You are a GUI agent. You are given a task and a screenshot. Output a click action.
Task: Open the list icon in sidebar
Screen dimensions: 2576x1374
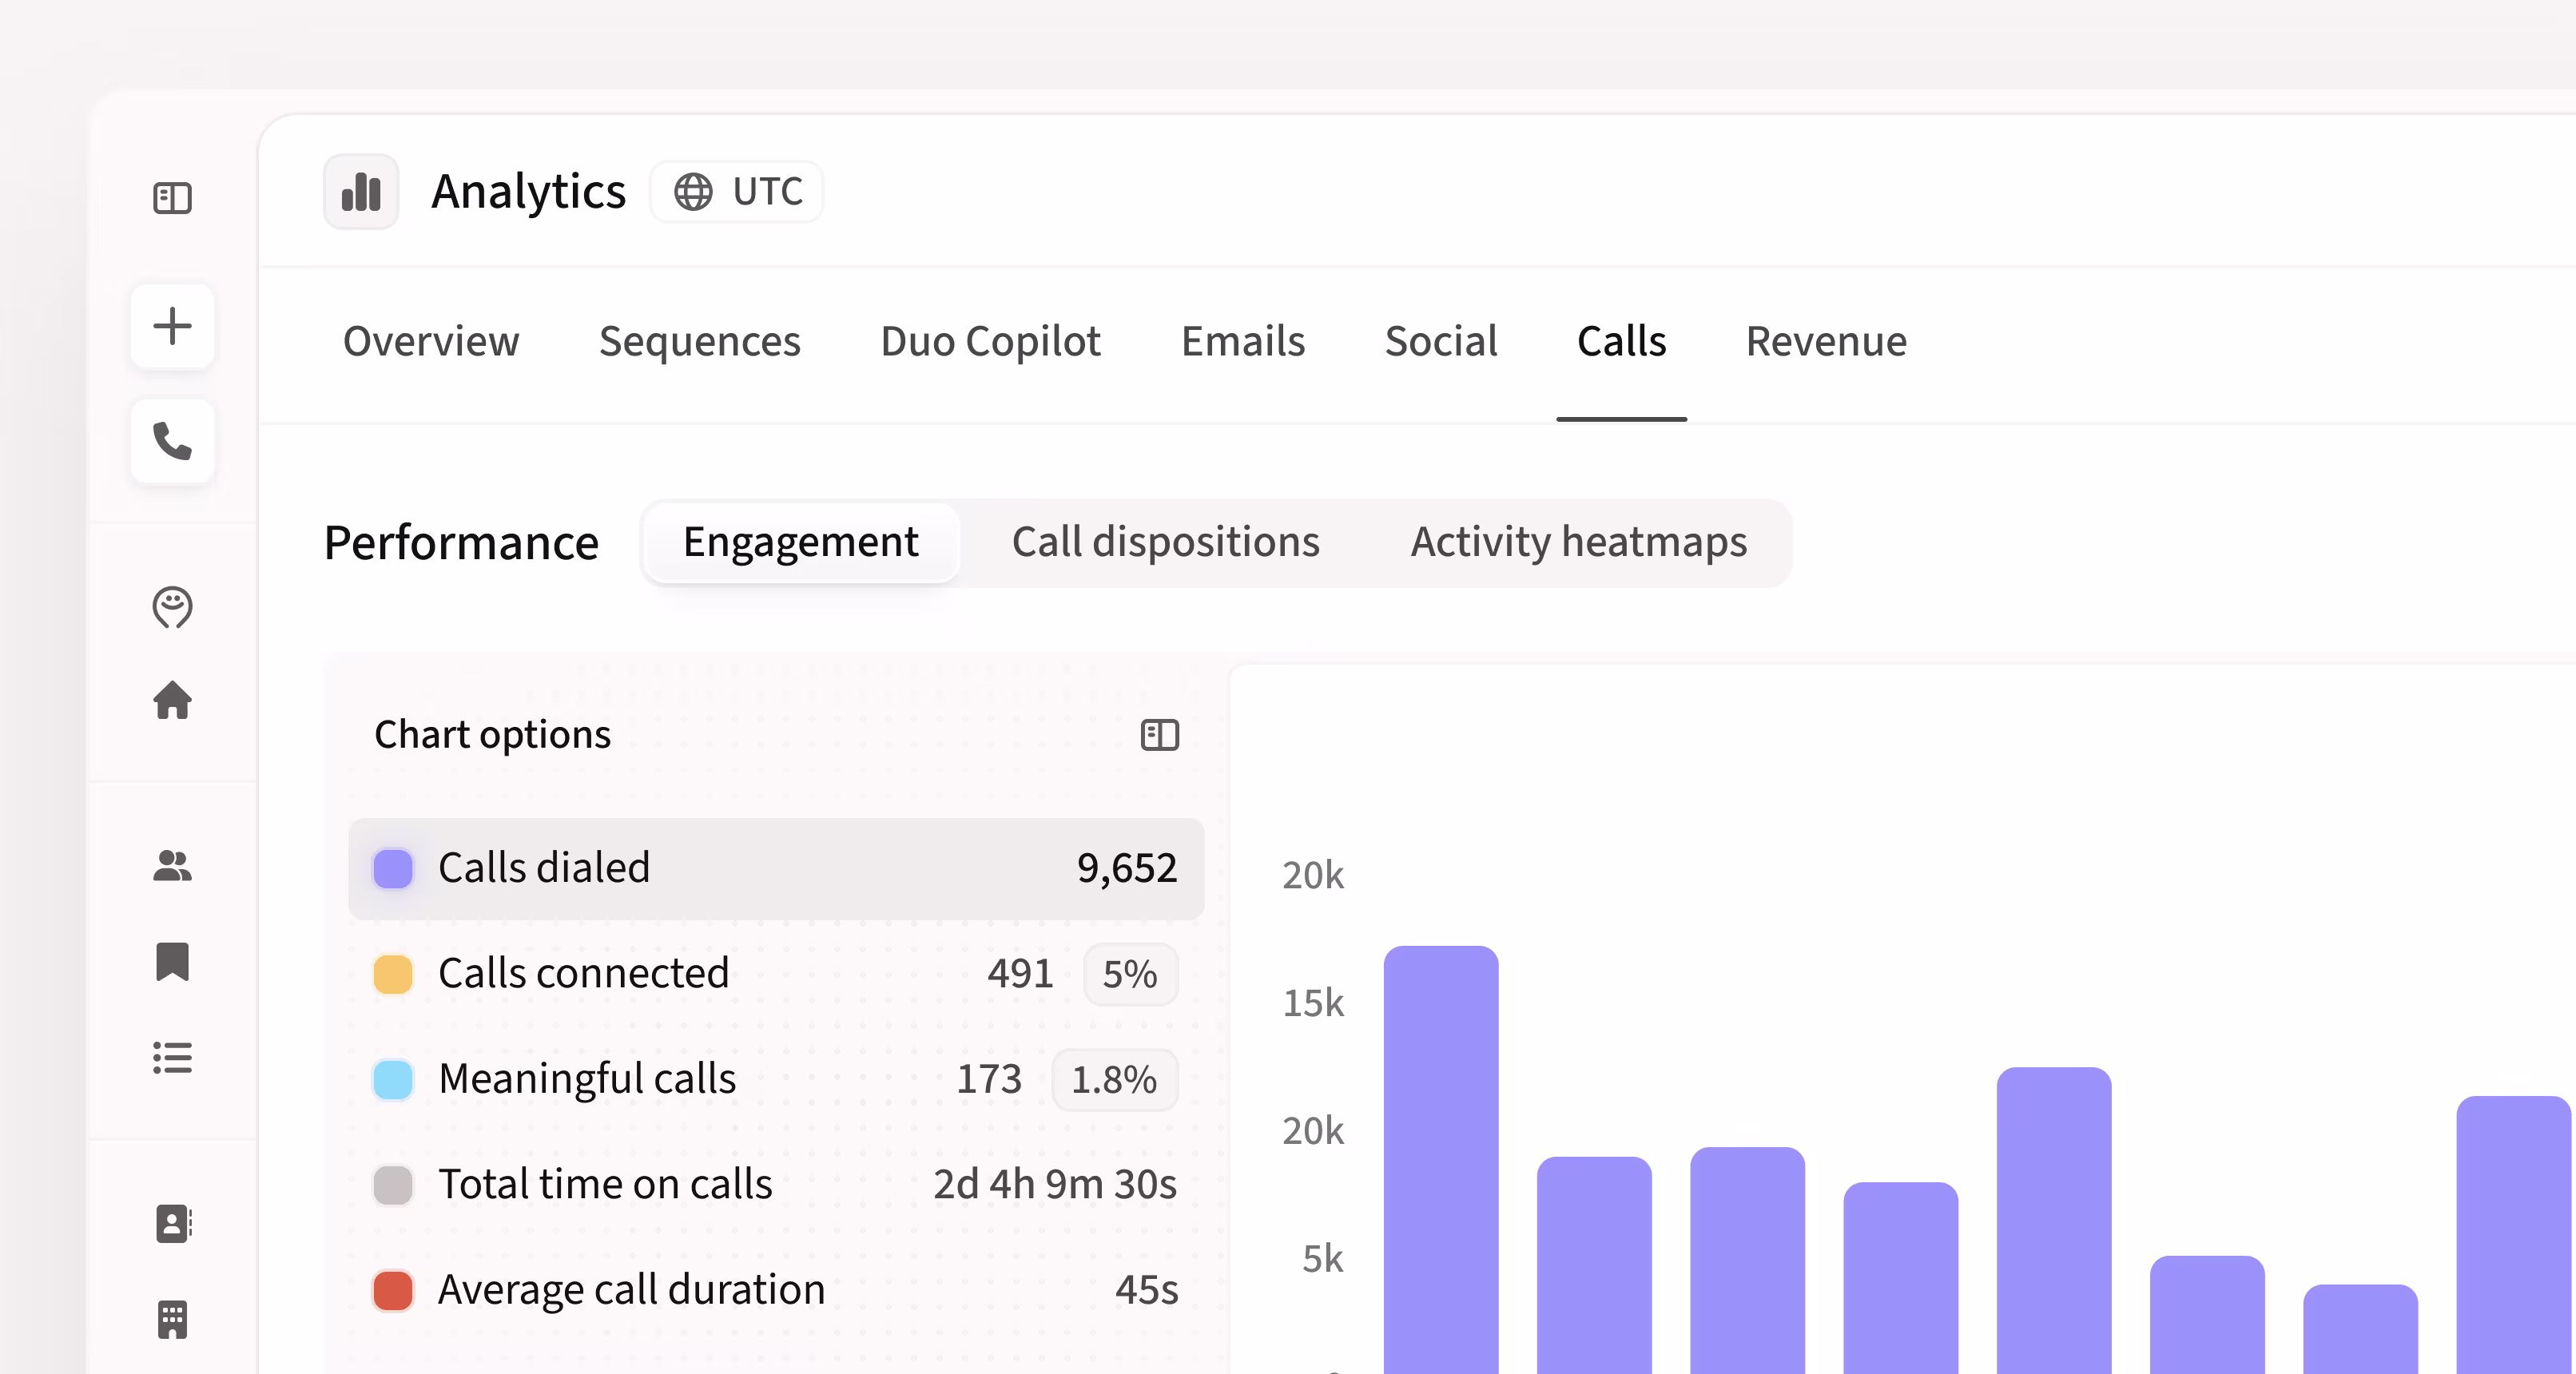(172, 1057)
